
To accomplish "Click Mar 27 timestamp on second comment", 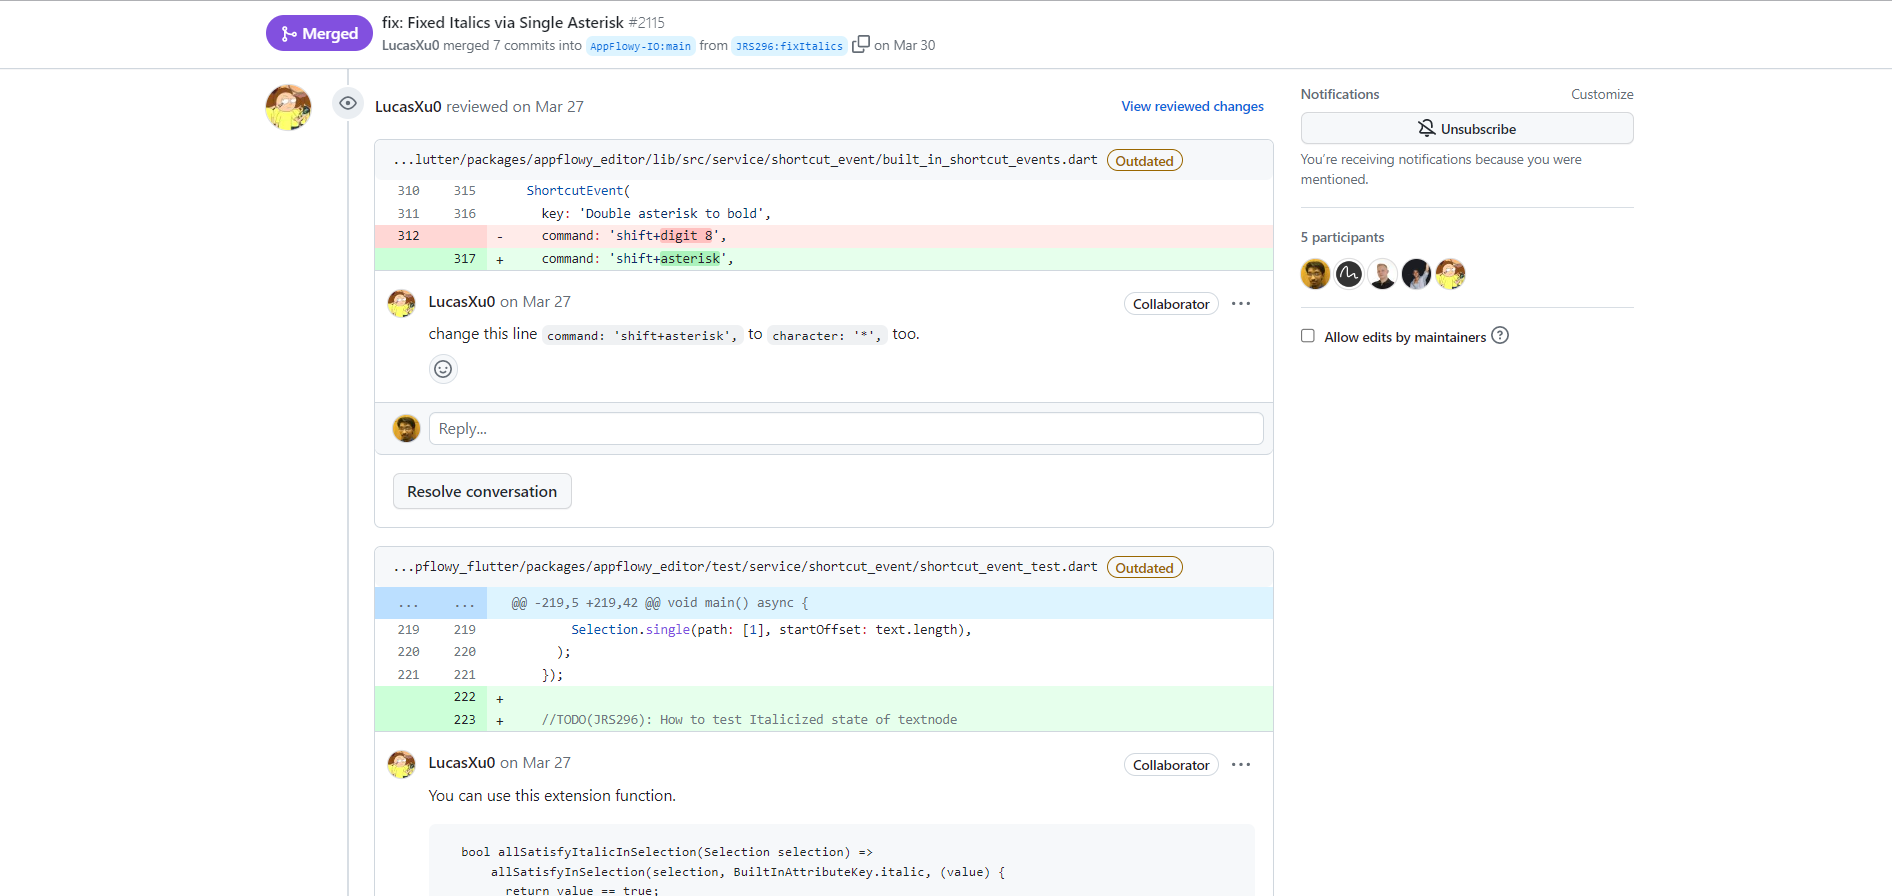I will (x=546, y=763).
